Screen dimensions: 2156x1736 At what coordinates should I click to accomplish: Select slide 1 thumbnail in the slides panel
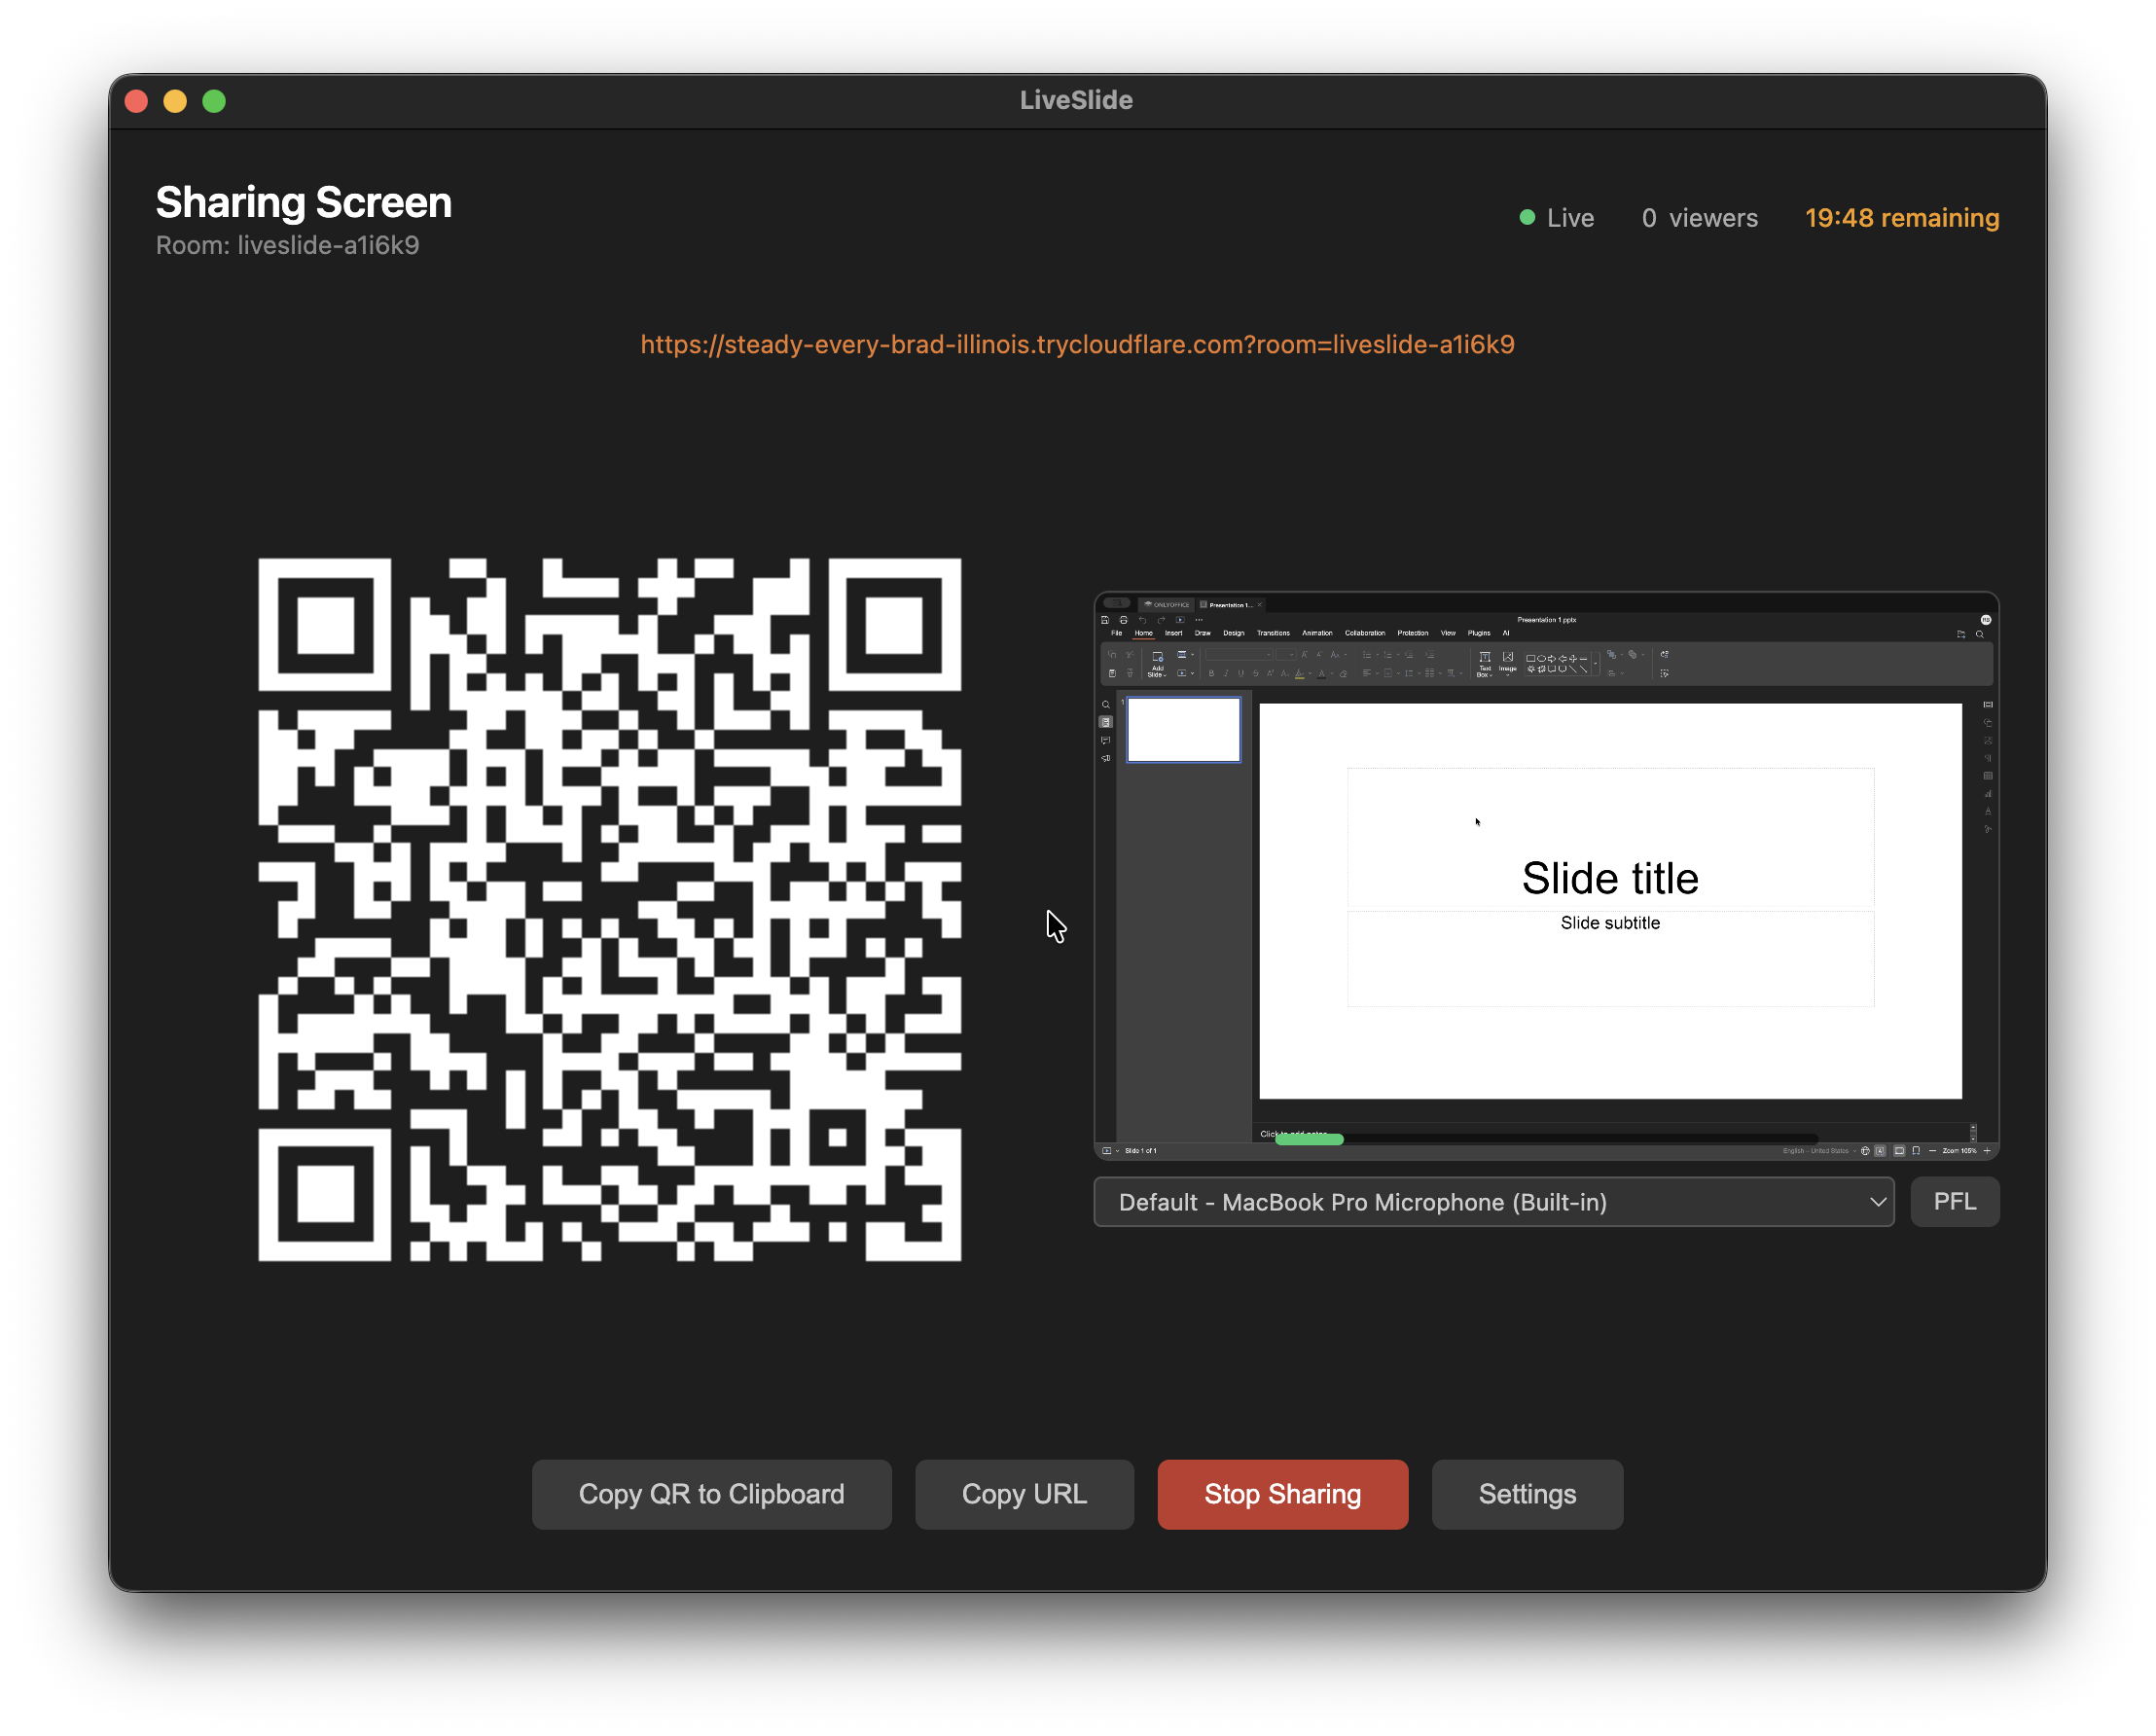(x=1183, y=728)
